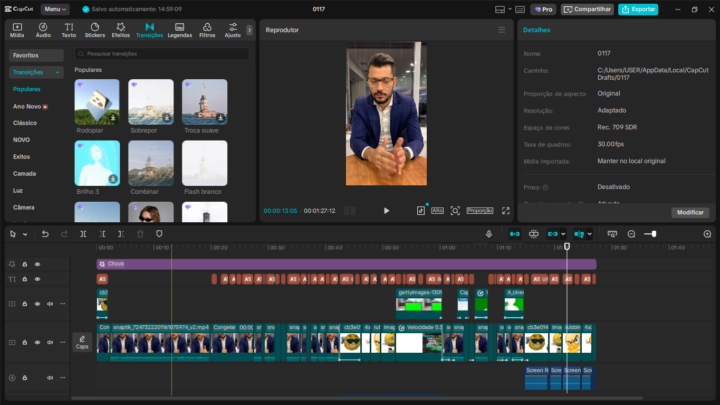
Task: Open the Menu dropdown
Action: (56, 9)
